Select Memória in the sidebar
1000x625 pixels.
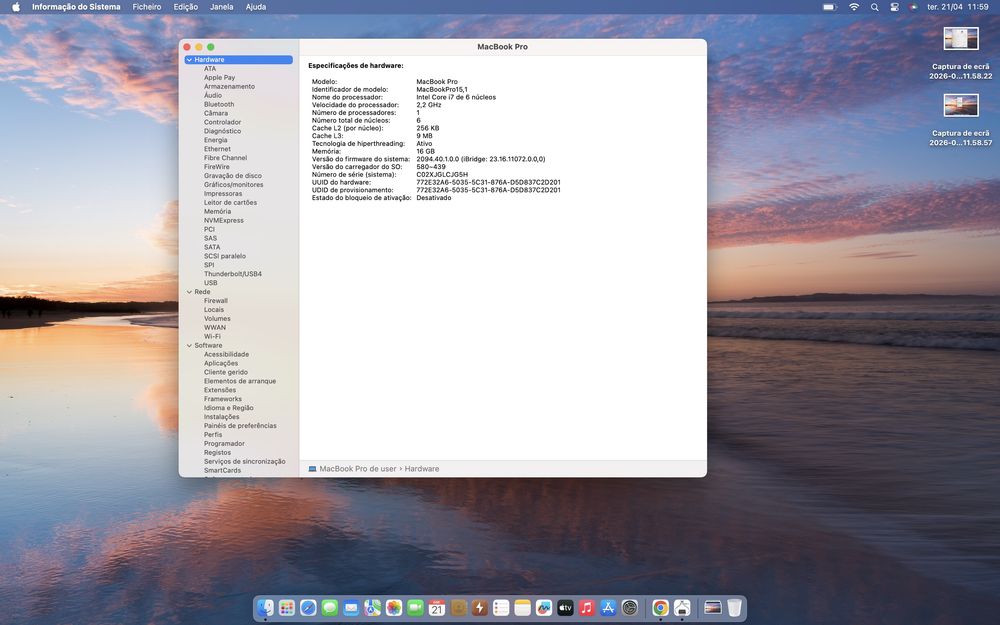tap(217, 212)
